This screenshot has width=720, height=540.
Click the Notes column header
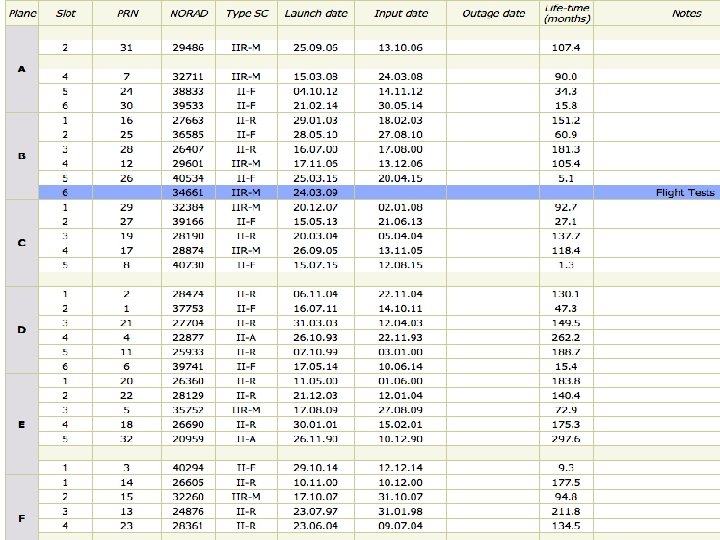[686, 13]
